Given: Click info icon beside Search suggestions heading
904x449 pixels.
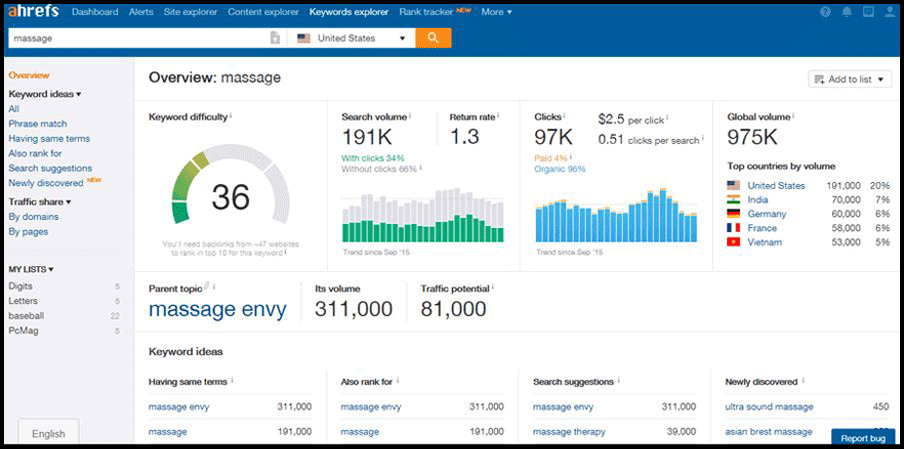Looking at the screenshot, I should click(x=619, y=380).
